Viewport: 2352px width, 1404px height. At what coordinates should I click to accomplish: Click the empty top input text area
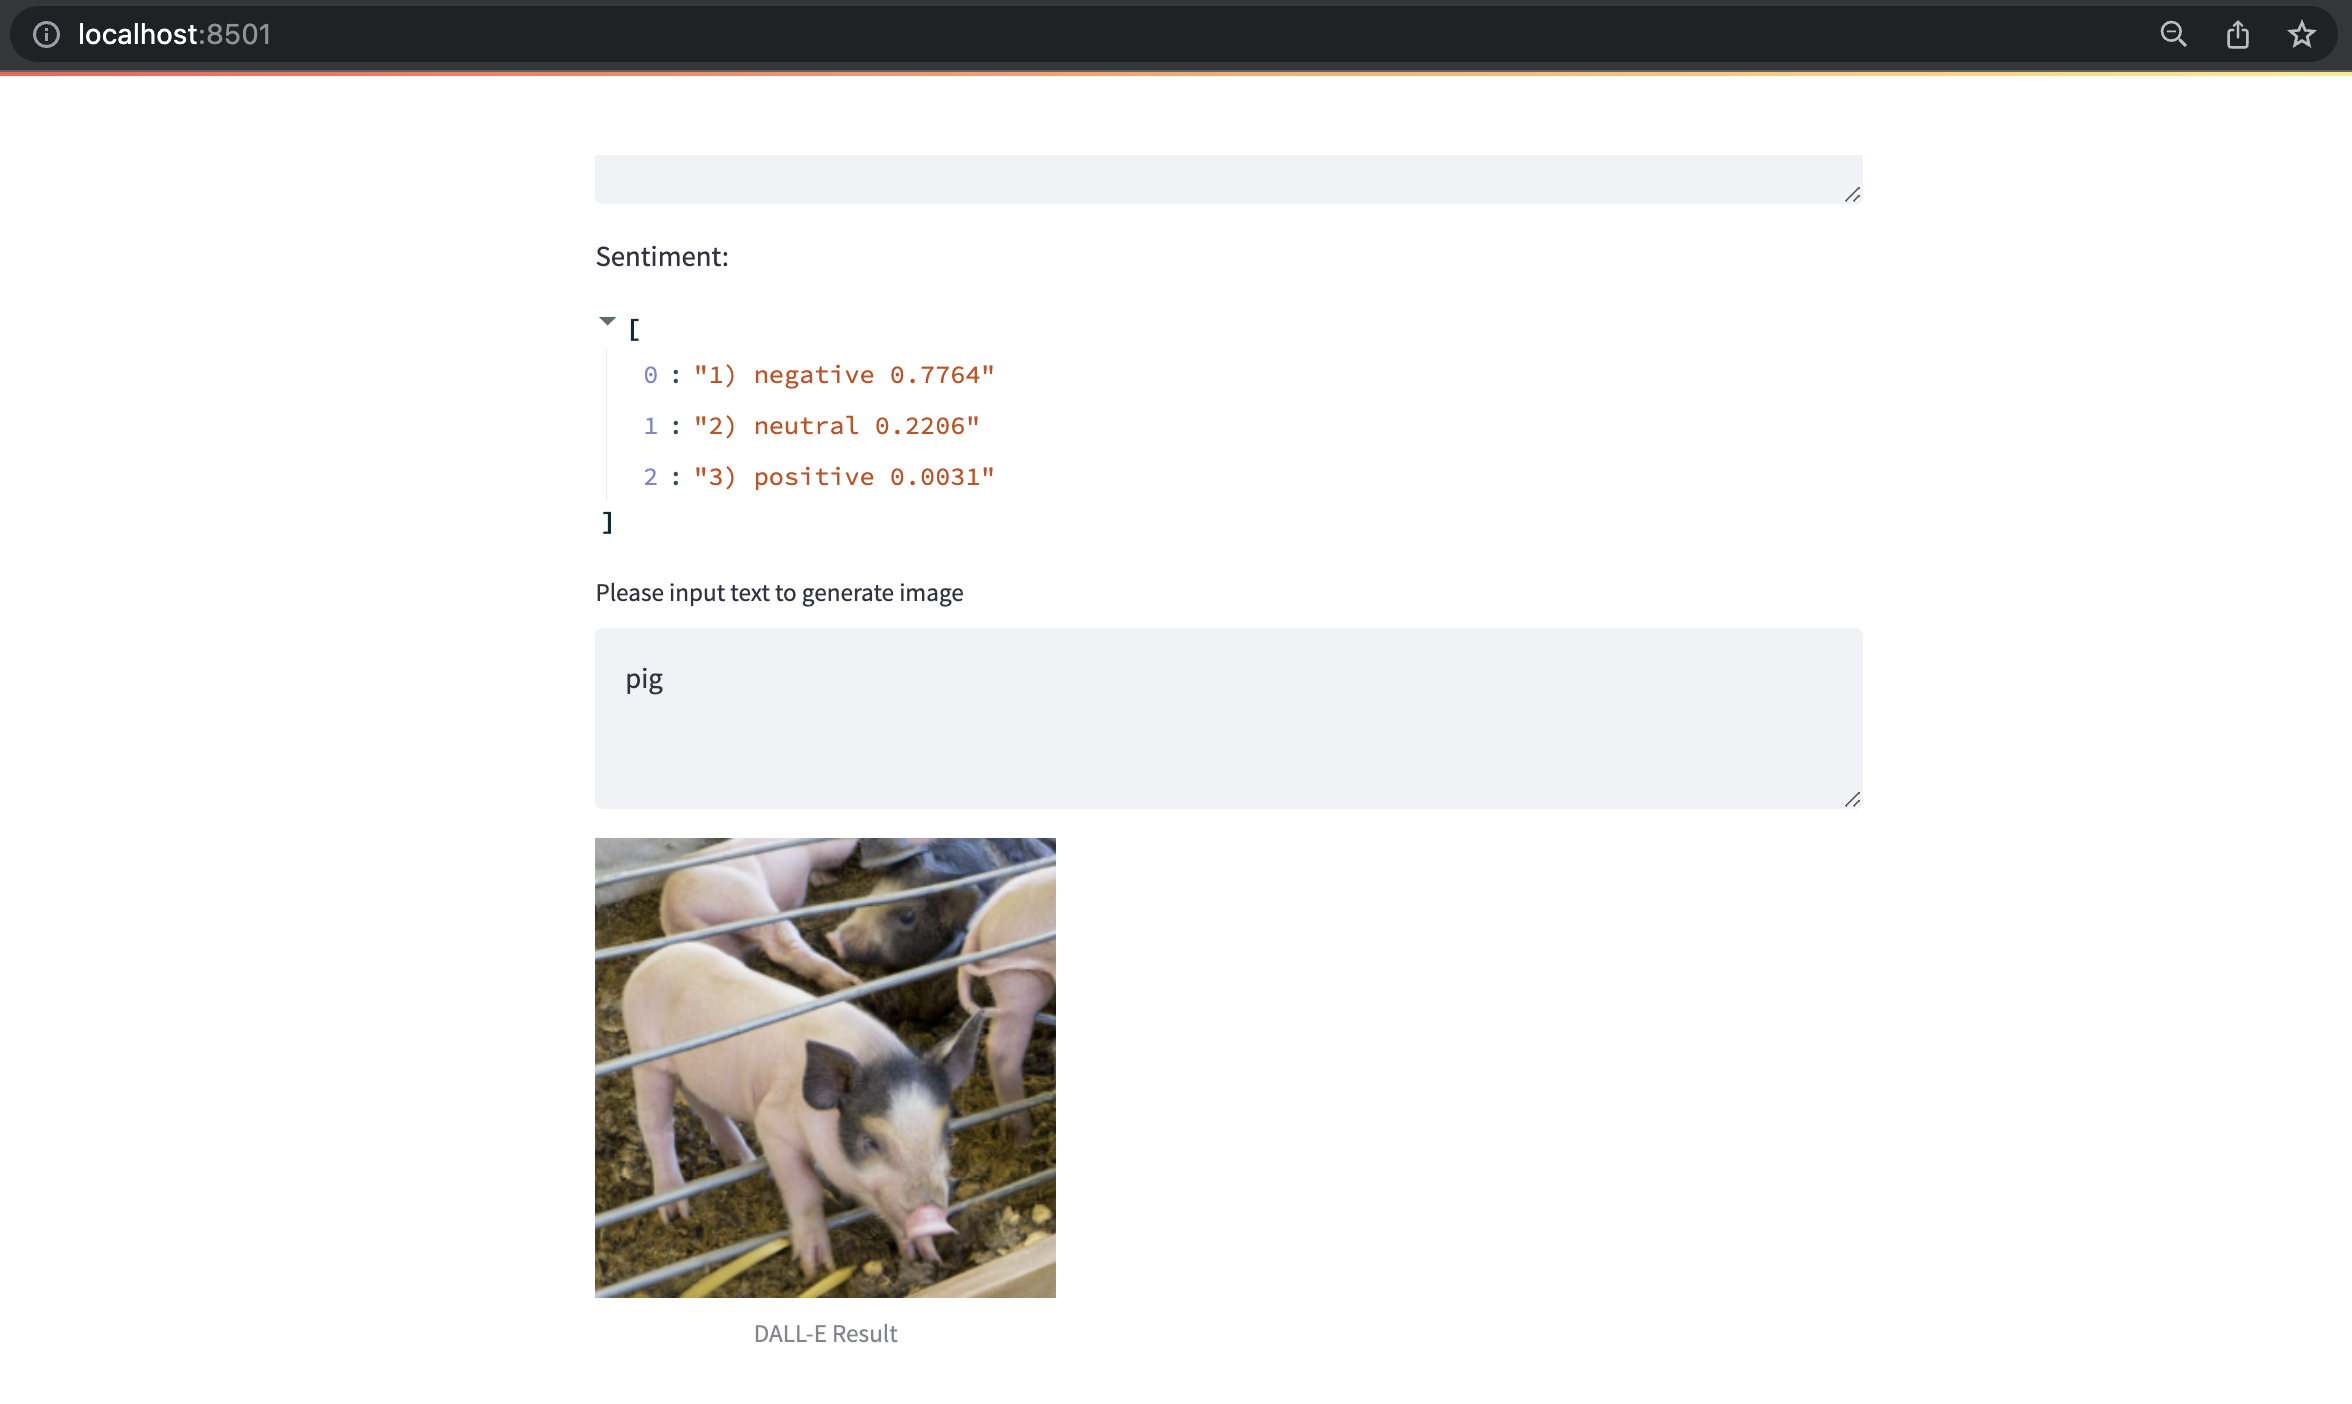point(1228,179)
